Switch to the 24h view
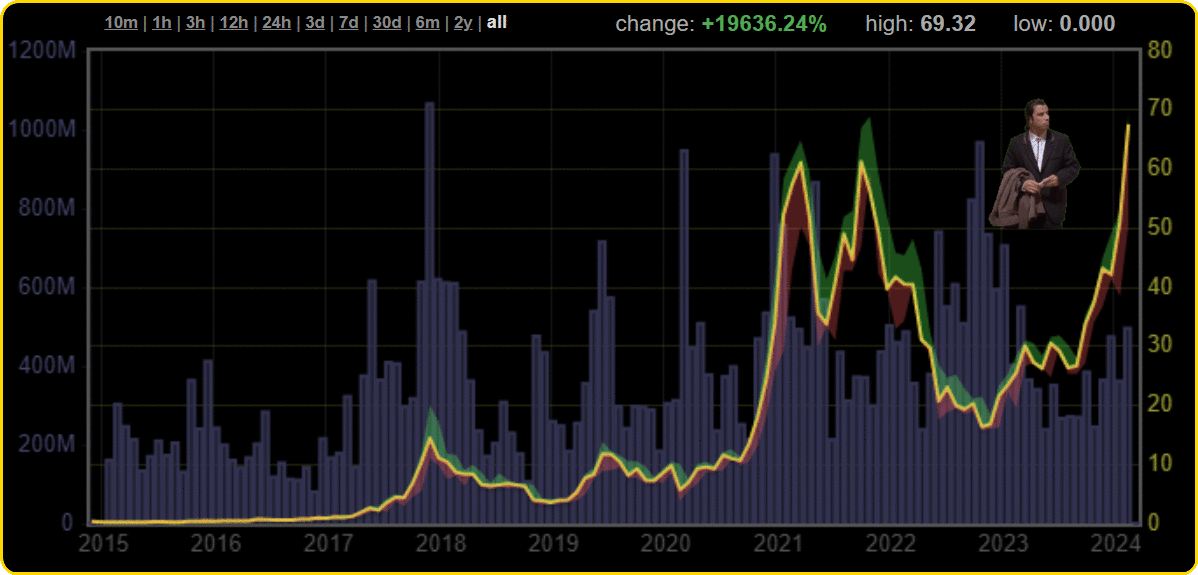The width and height of the screenshot is (1198, 575). pos(277,22)
